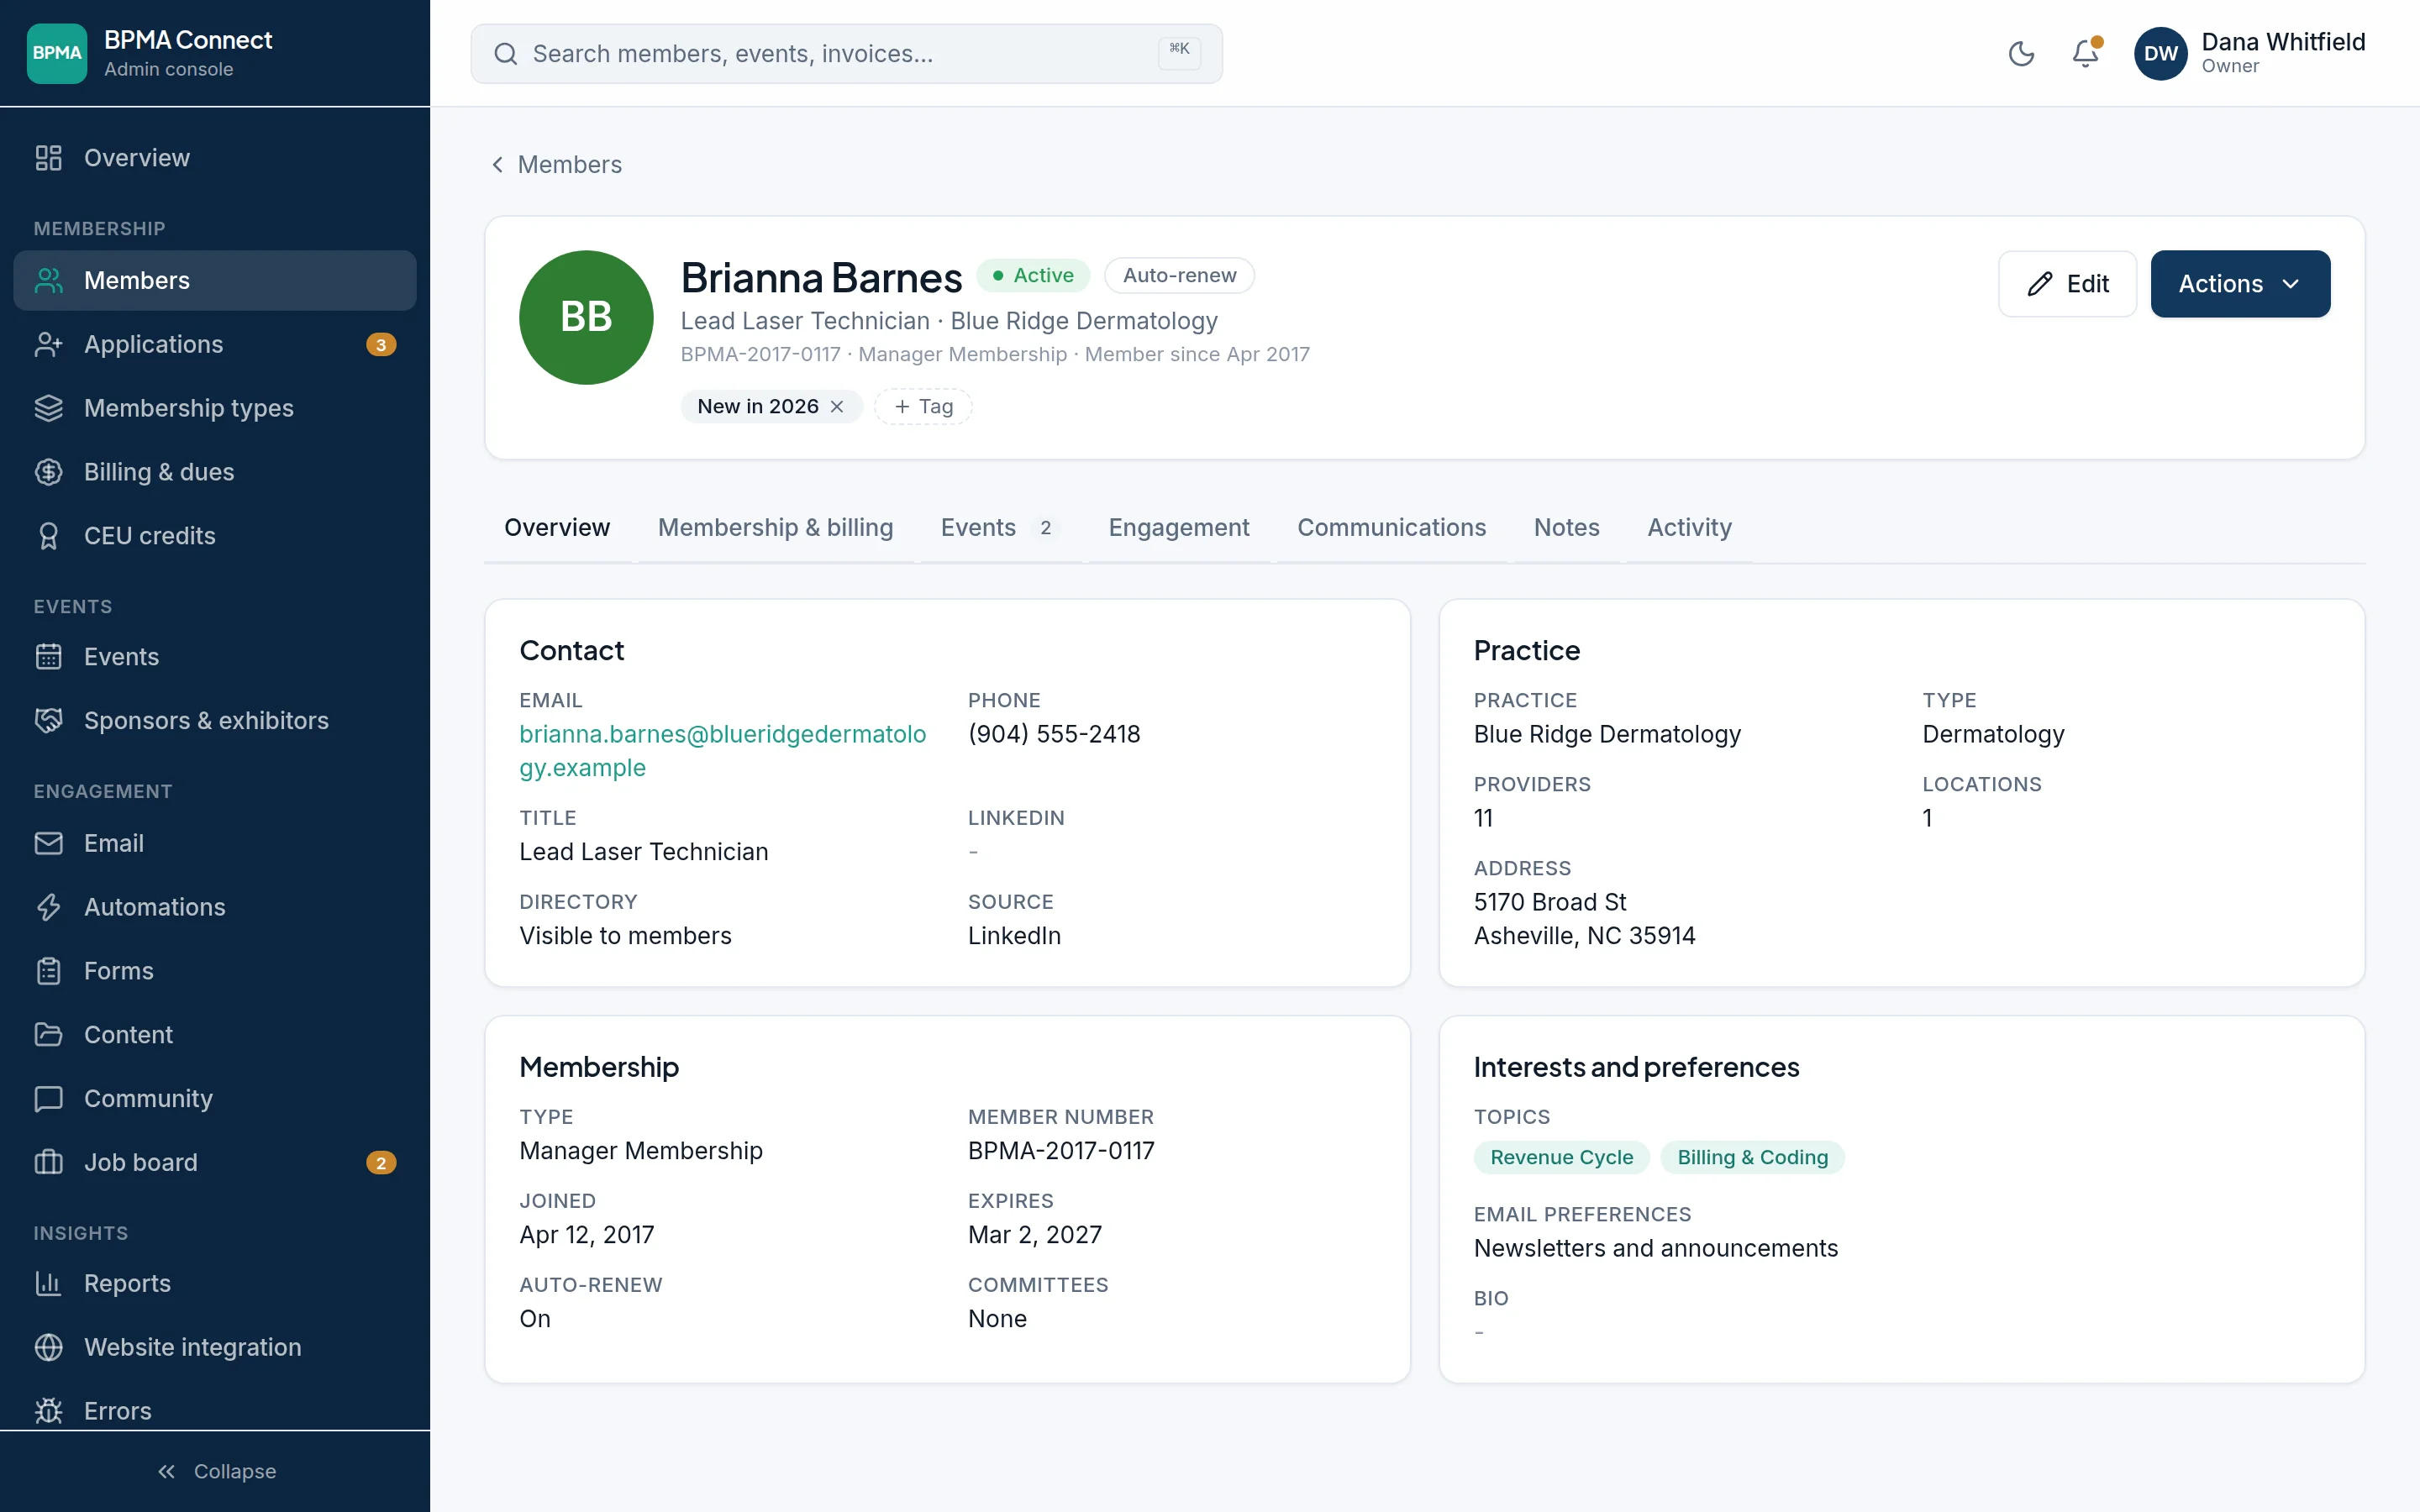Open Dana Whitfield account menu

tap(2250, 54)
